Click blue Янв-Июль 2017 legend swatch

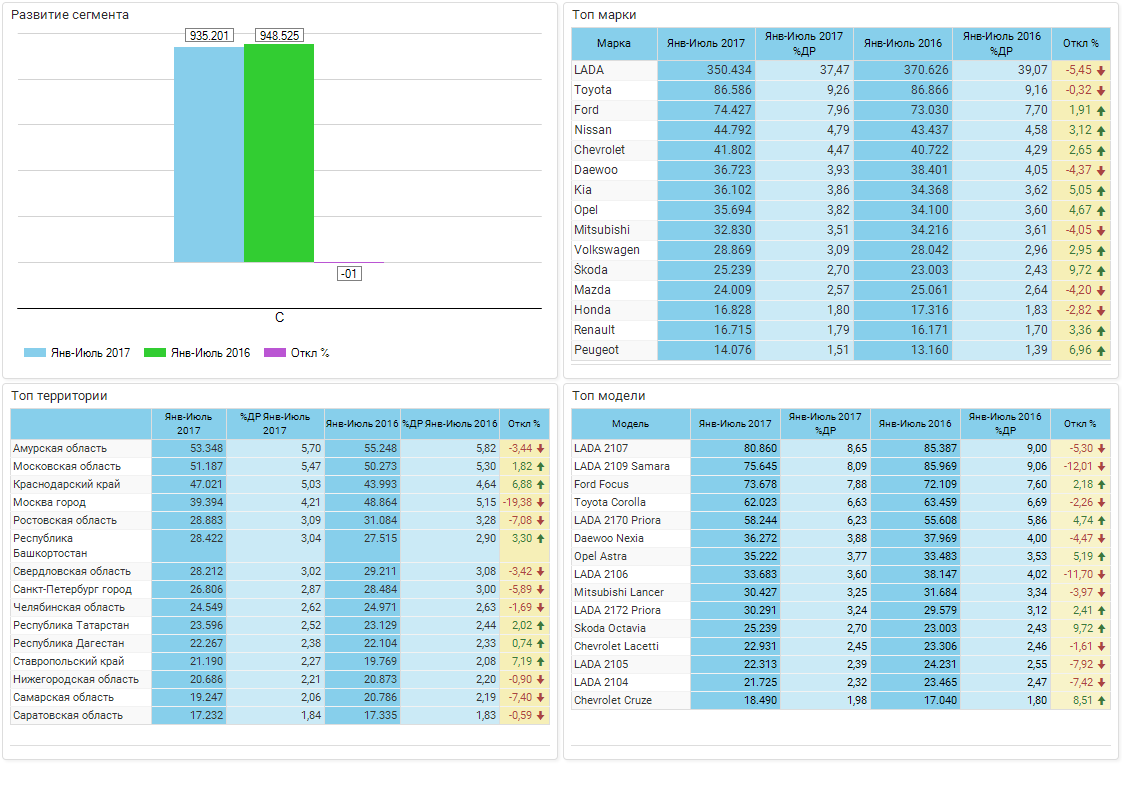[x=35, y=353]
